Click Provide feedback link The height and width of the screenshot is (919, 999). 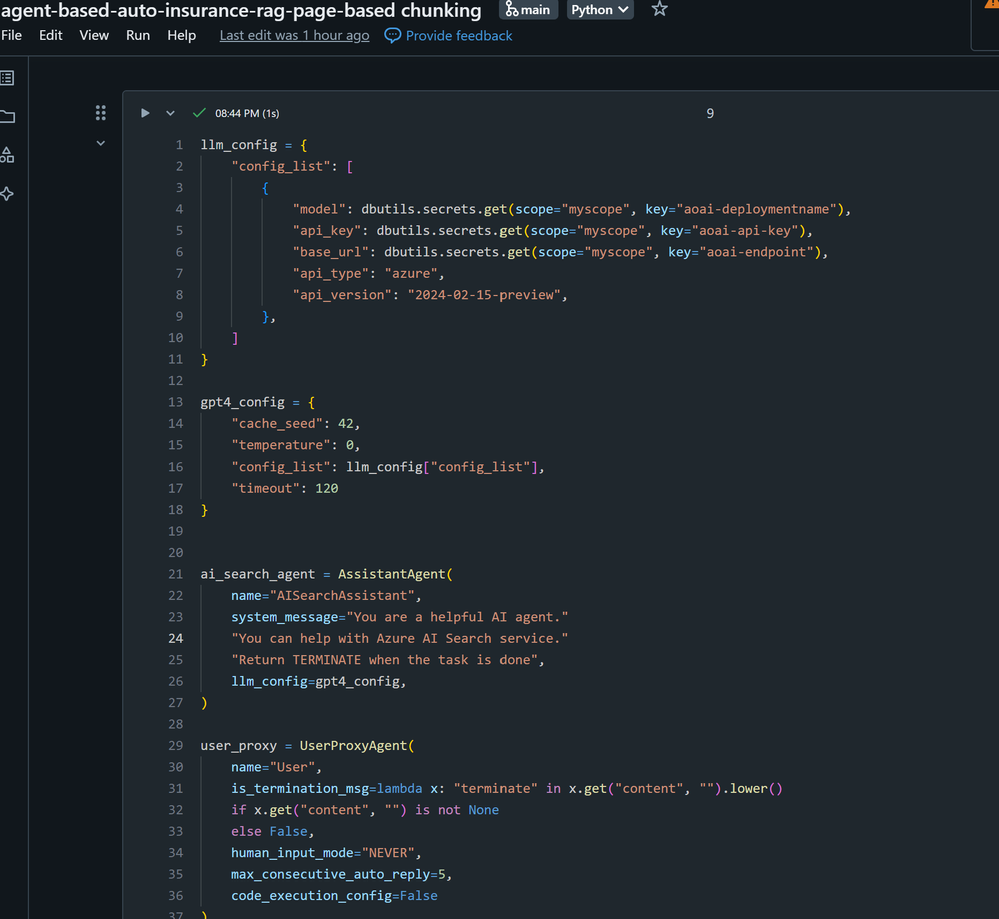pyautogui.click(x=449, y=36)
